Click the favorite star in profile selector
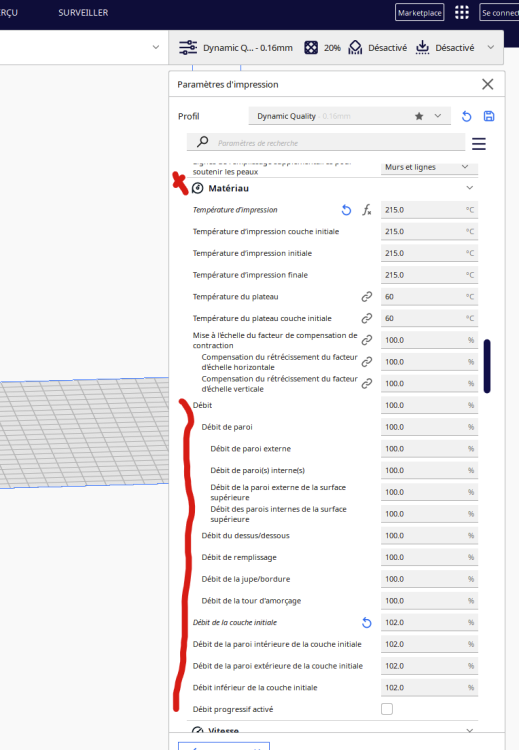 pos(419,116)
